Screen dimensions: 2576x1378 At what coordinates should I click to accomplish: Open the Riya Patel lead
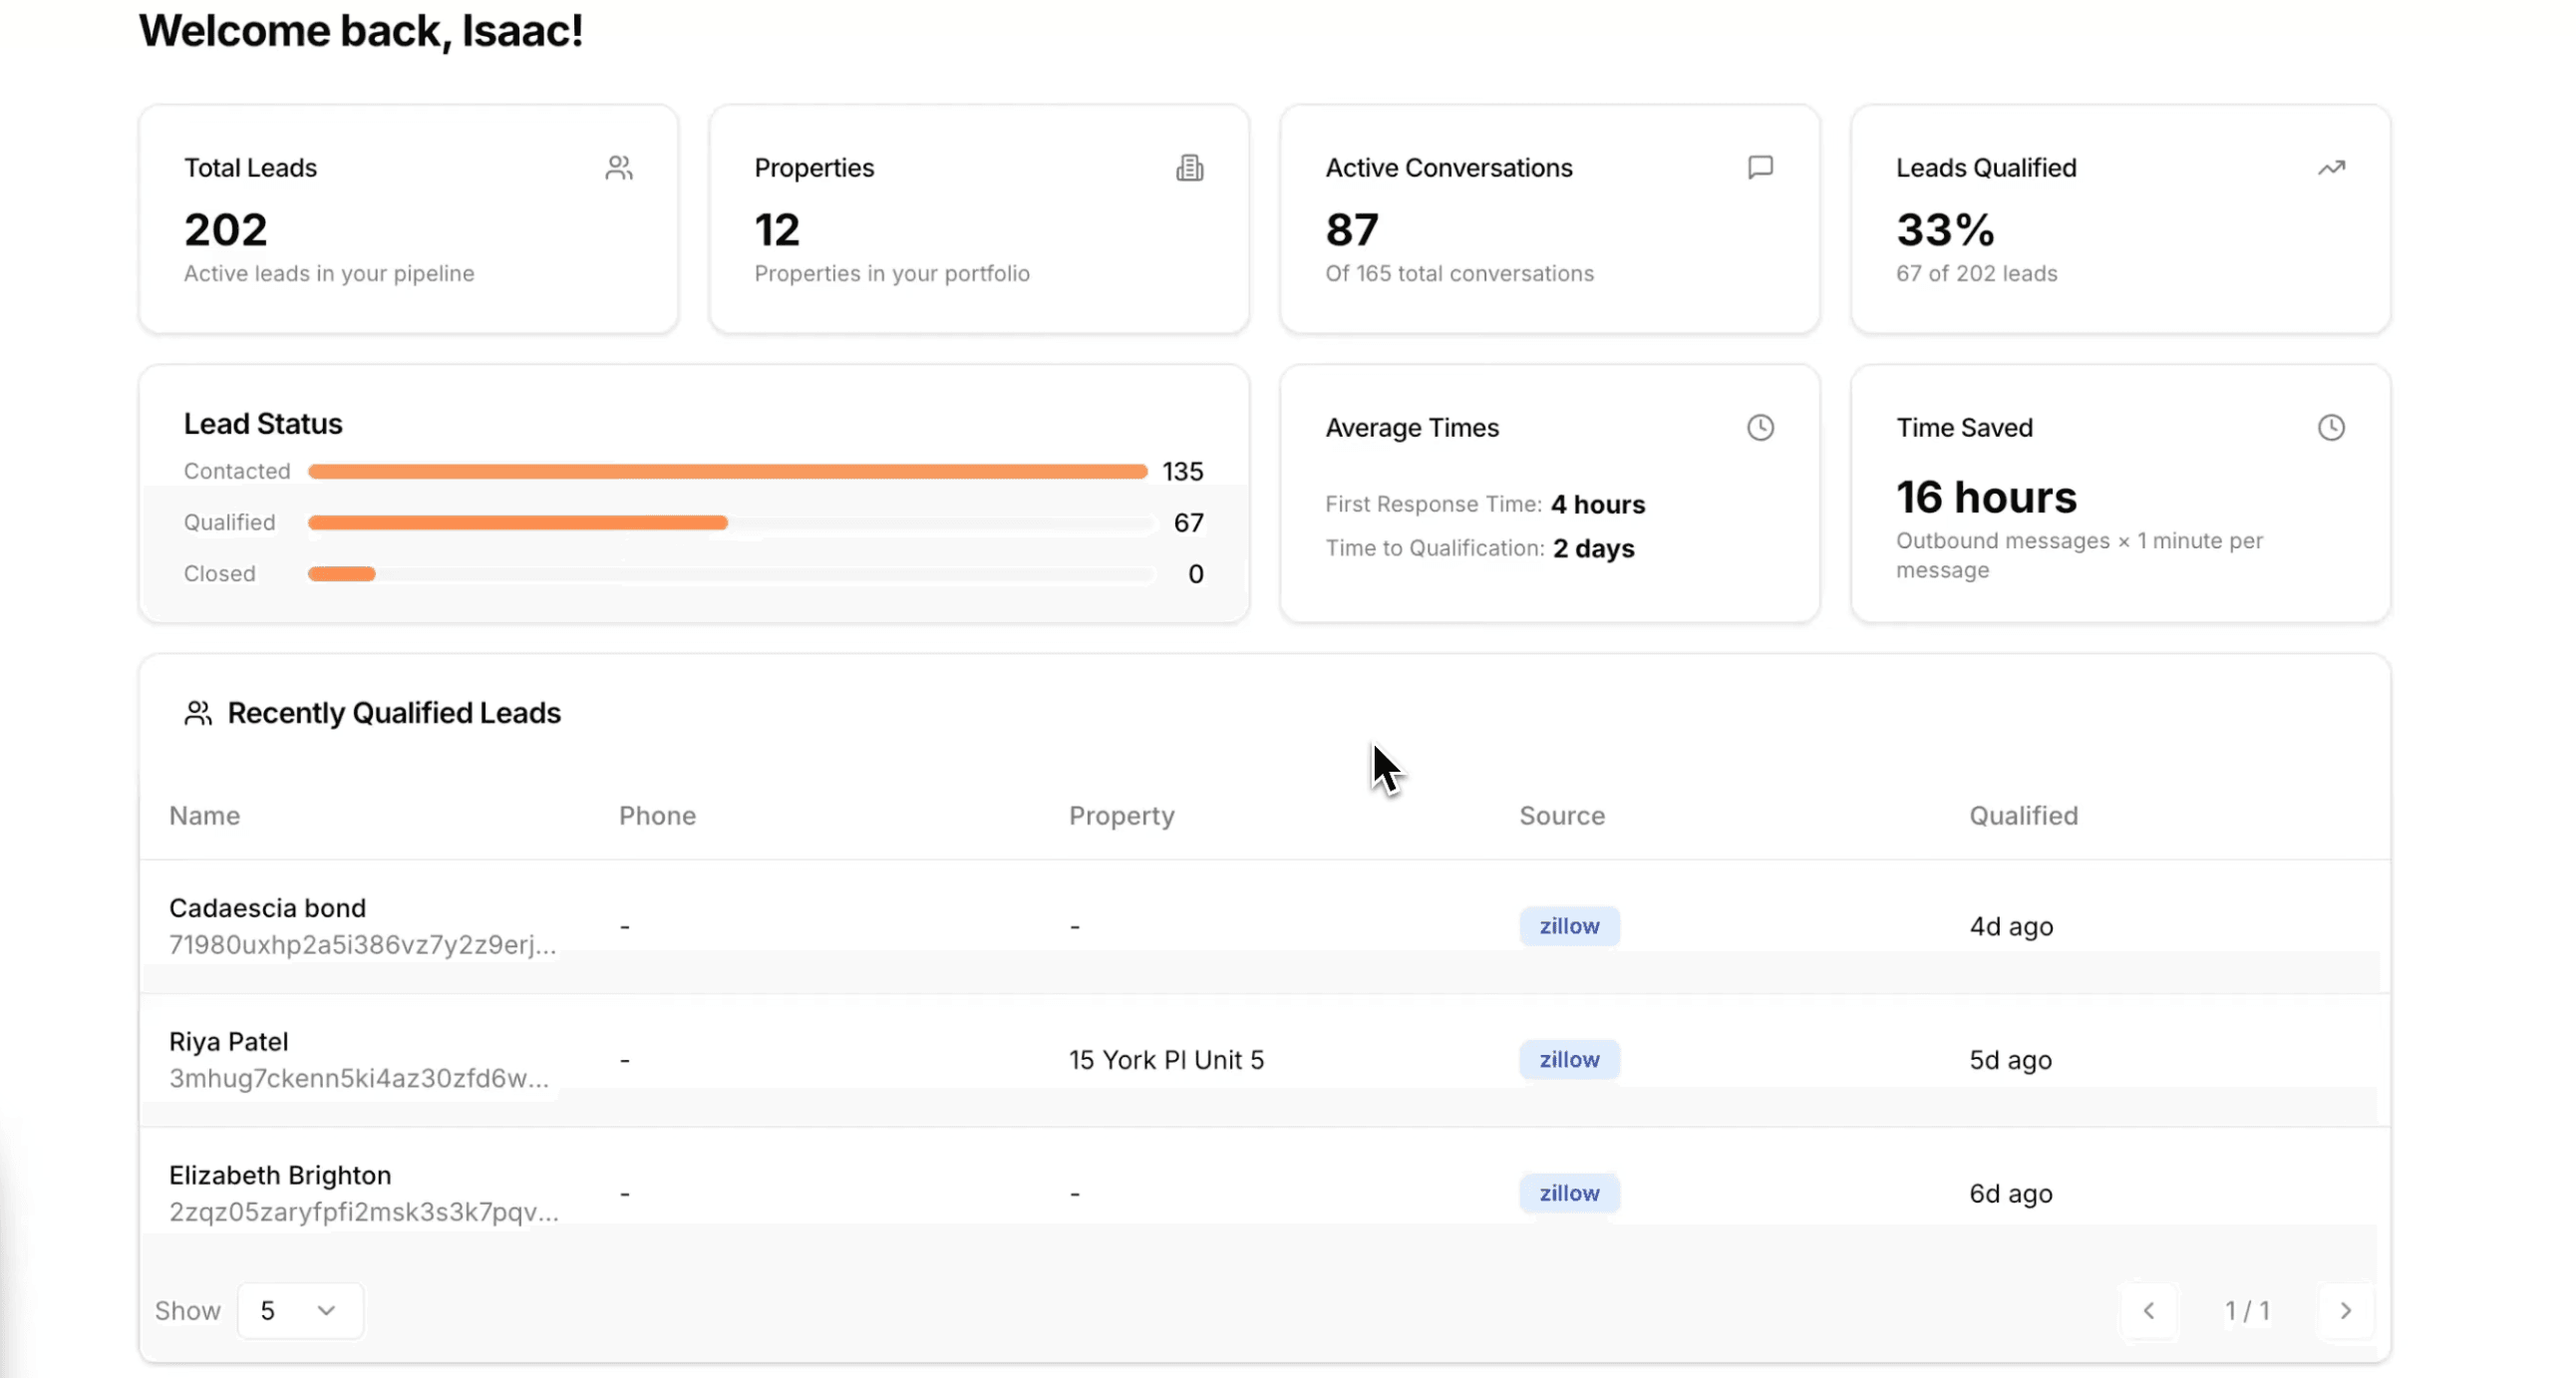click(228, 1042)
